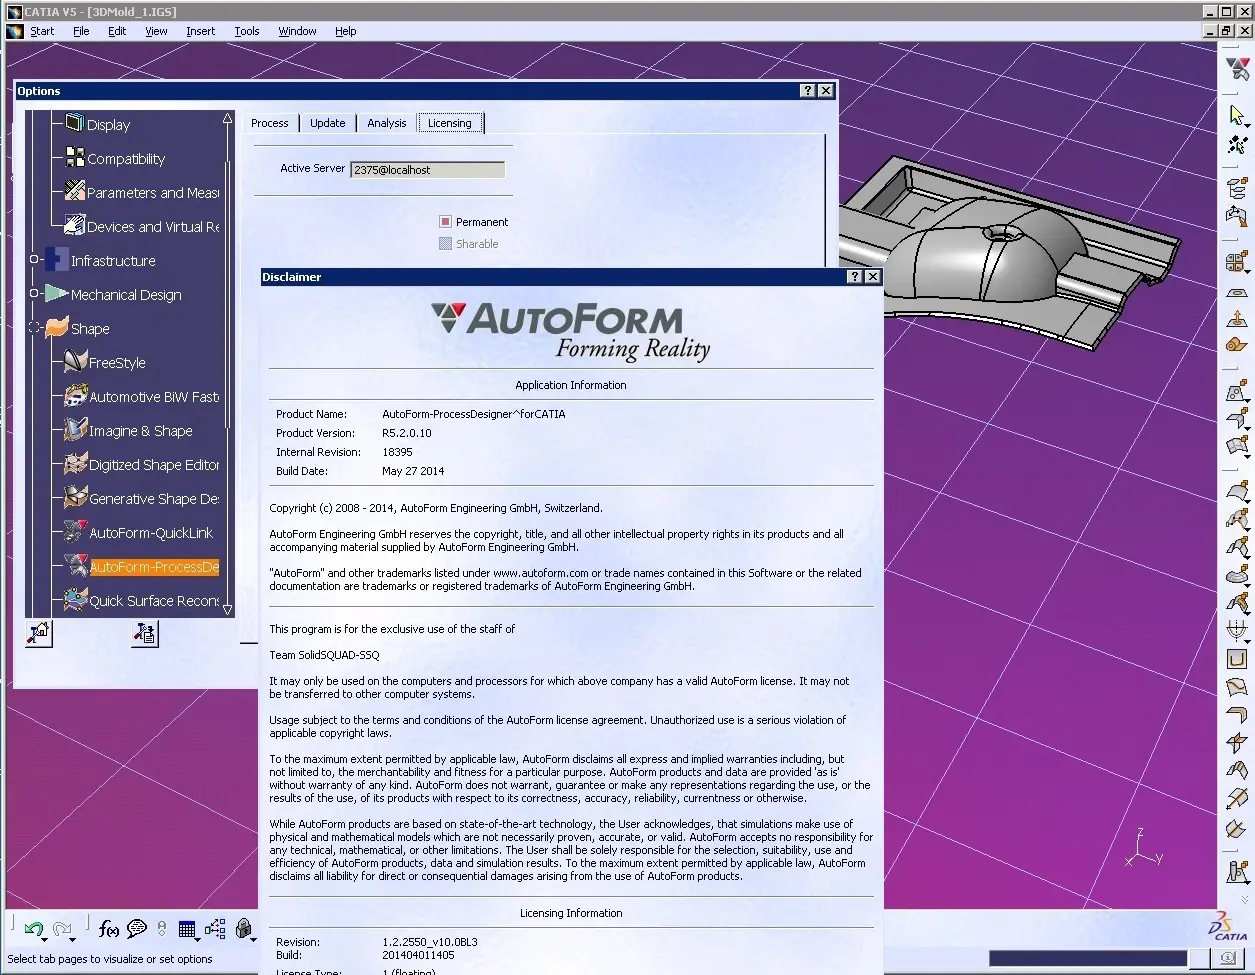Select Generative Shape Design tree item

click(x=154, y=499)
